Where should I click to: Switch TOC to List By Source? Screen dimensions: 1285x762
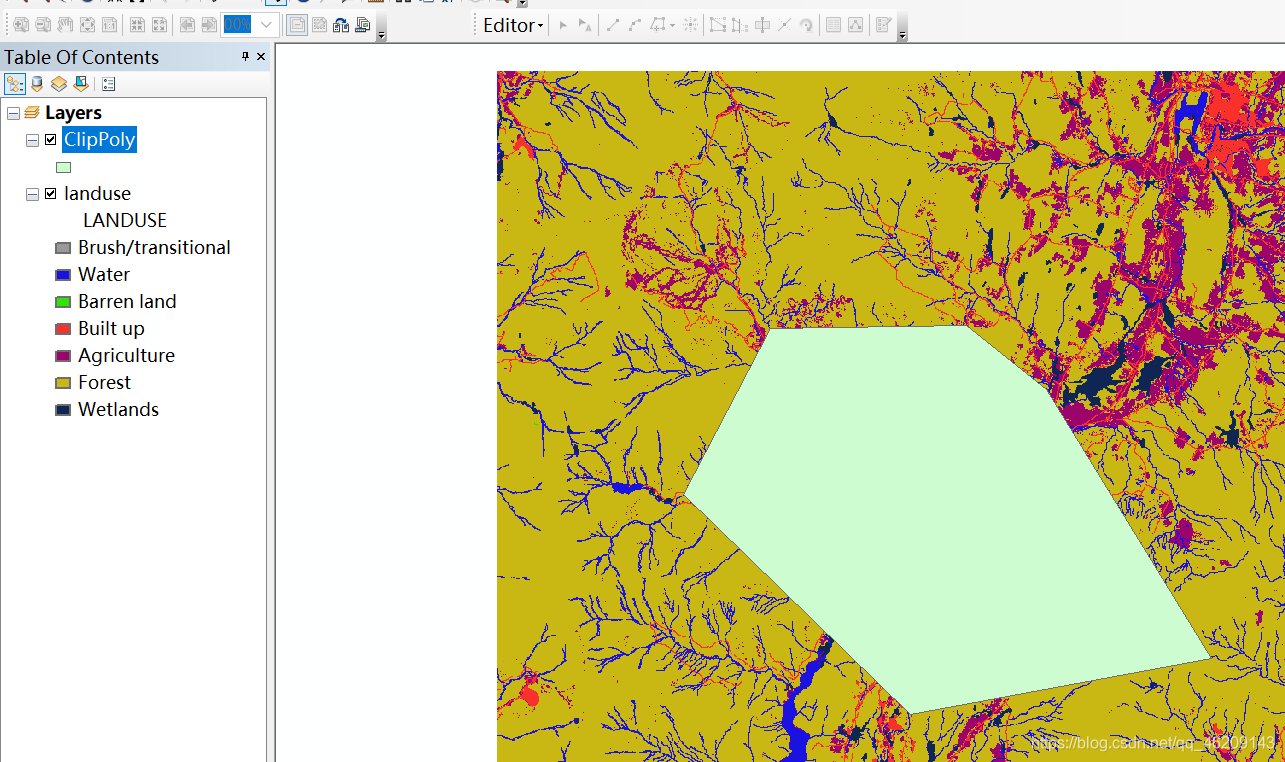click(x=38, y=84)
